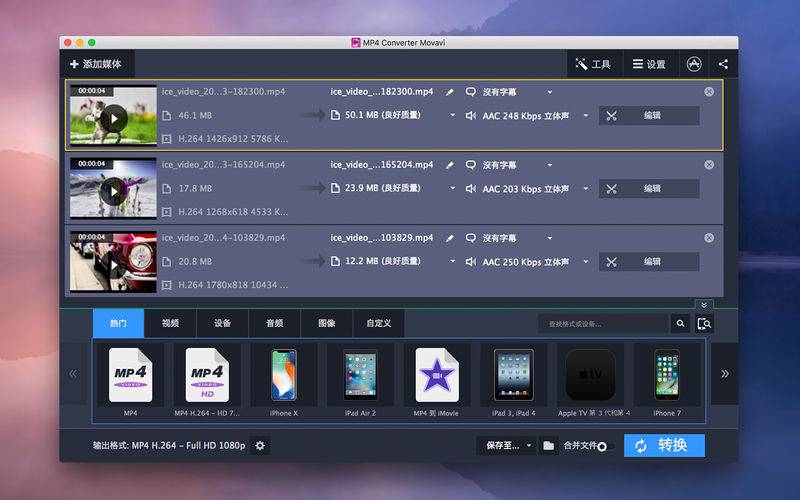Rename output ice_video 103829 with pencil icon
Screen dimensions: 800x500
pos(449,238)
